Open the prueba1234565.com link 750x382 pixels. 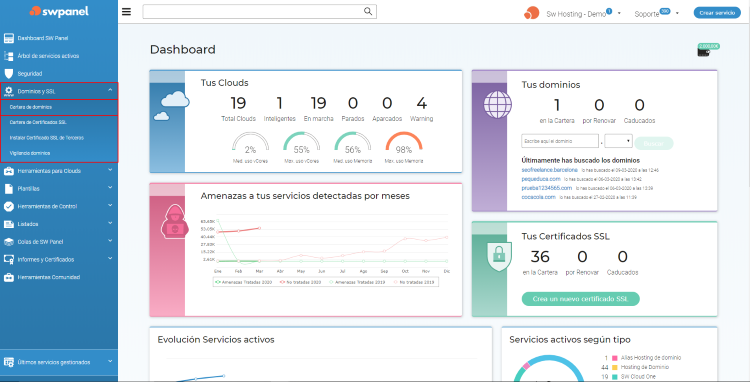pyautogui.click(x=546, y=188)
